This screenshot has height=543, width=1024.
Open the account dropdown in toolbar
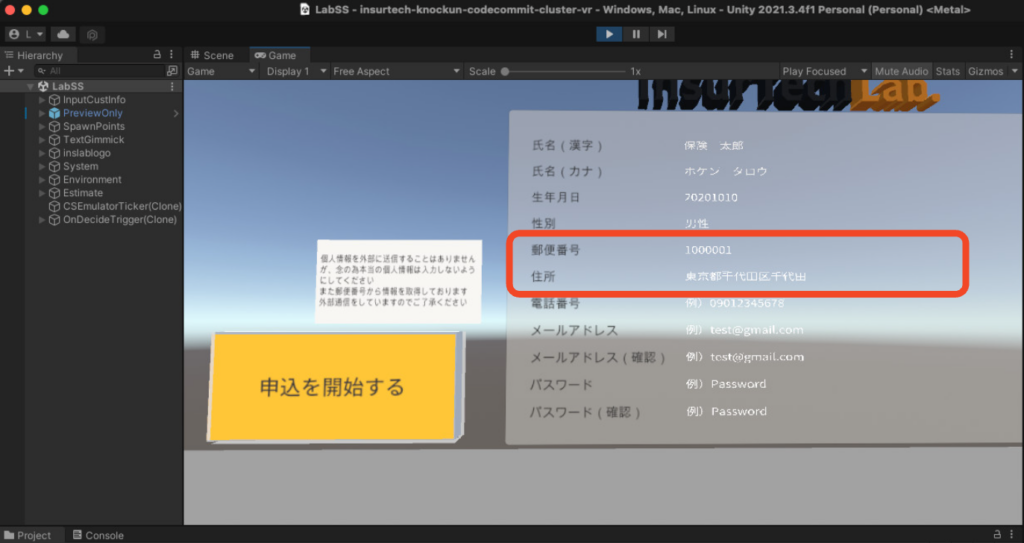click(25, 34)
